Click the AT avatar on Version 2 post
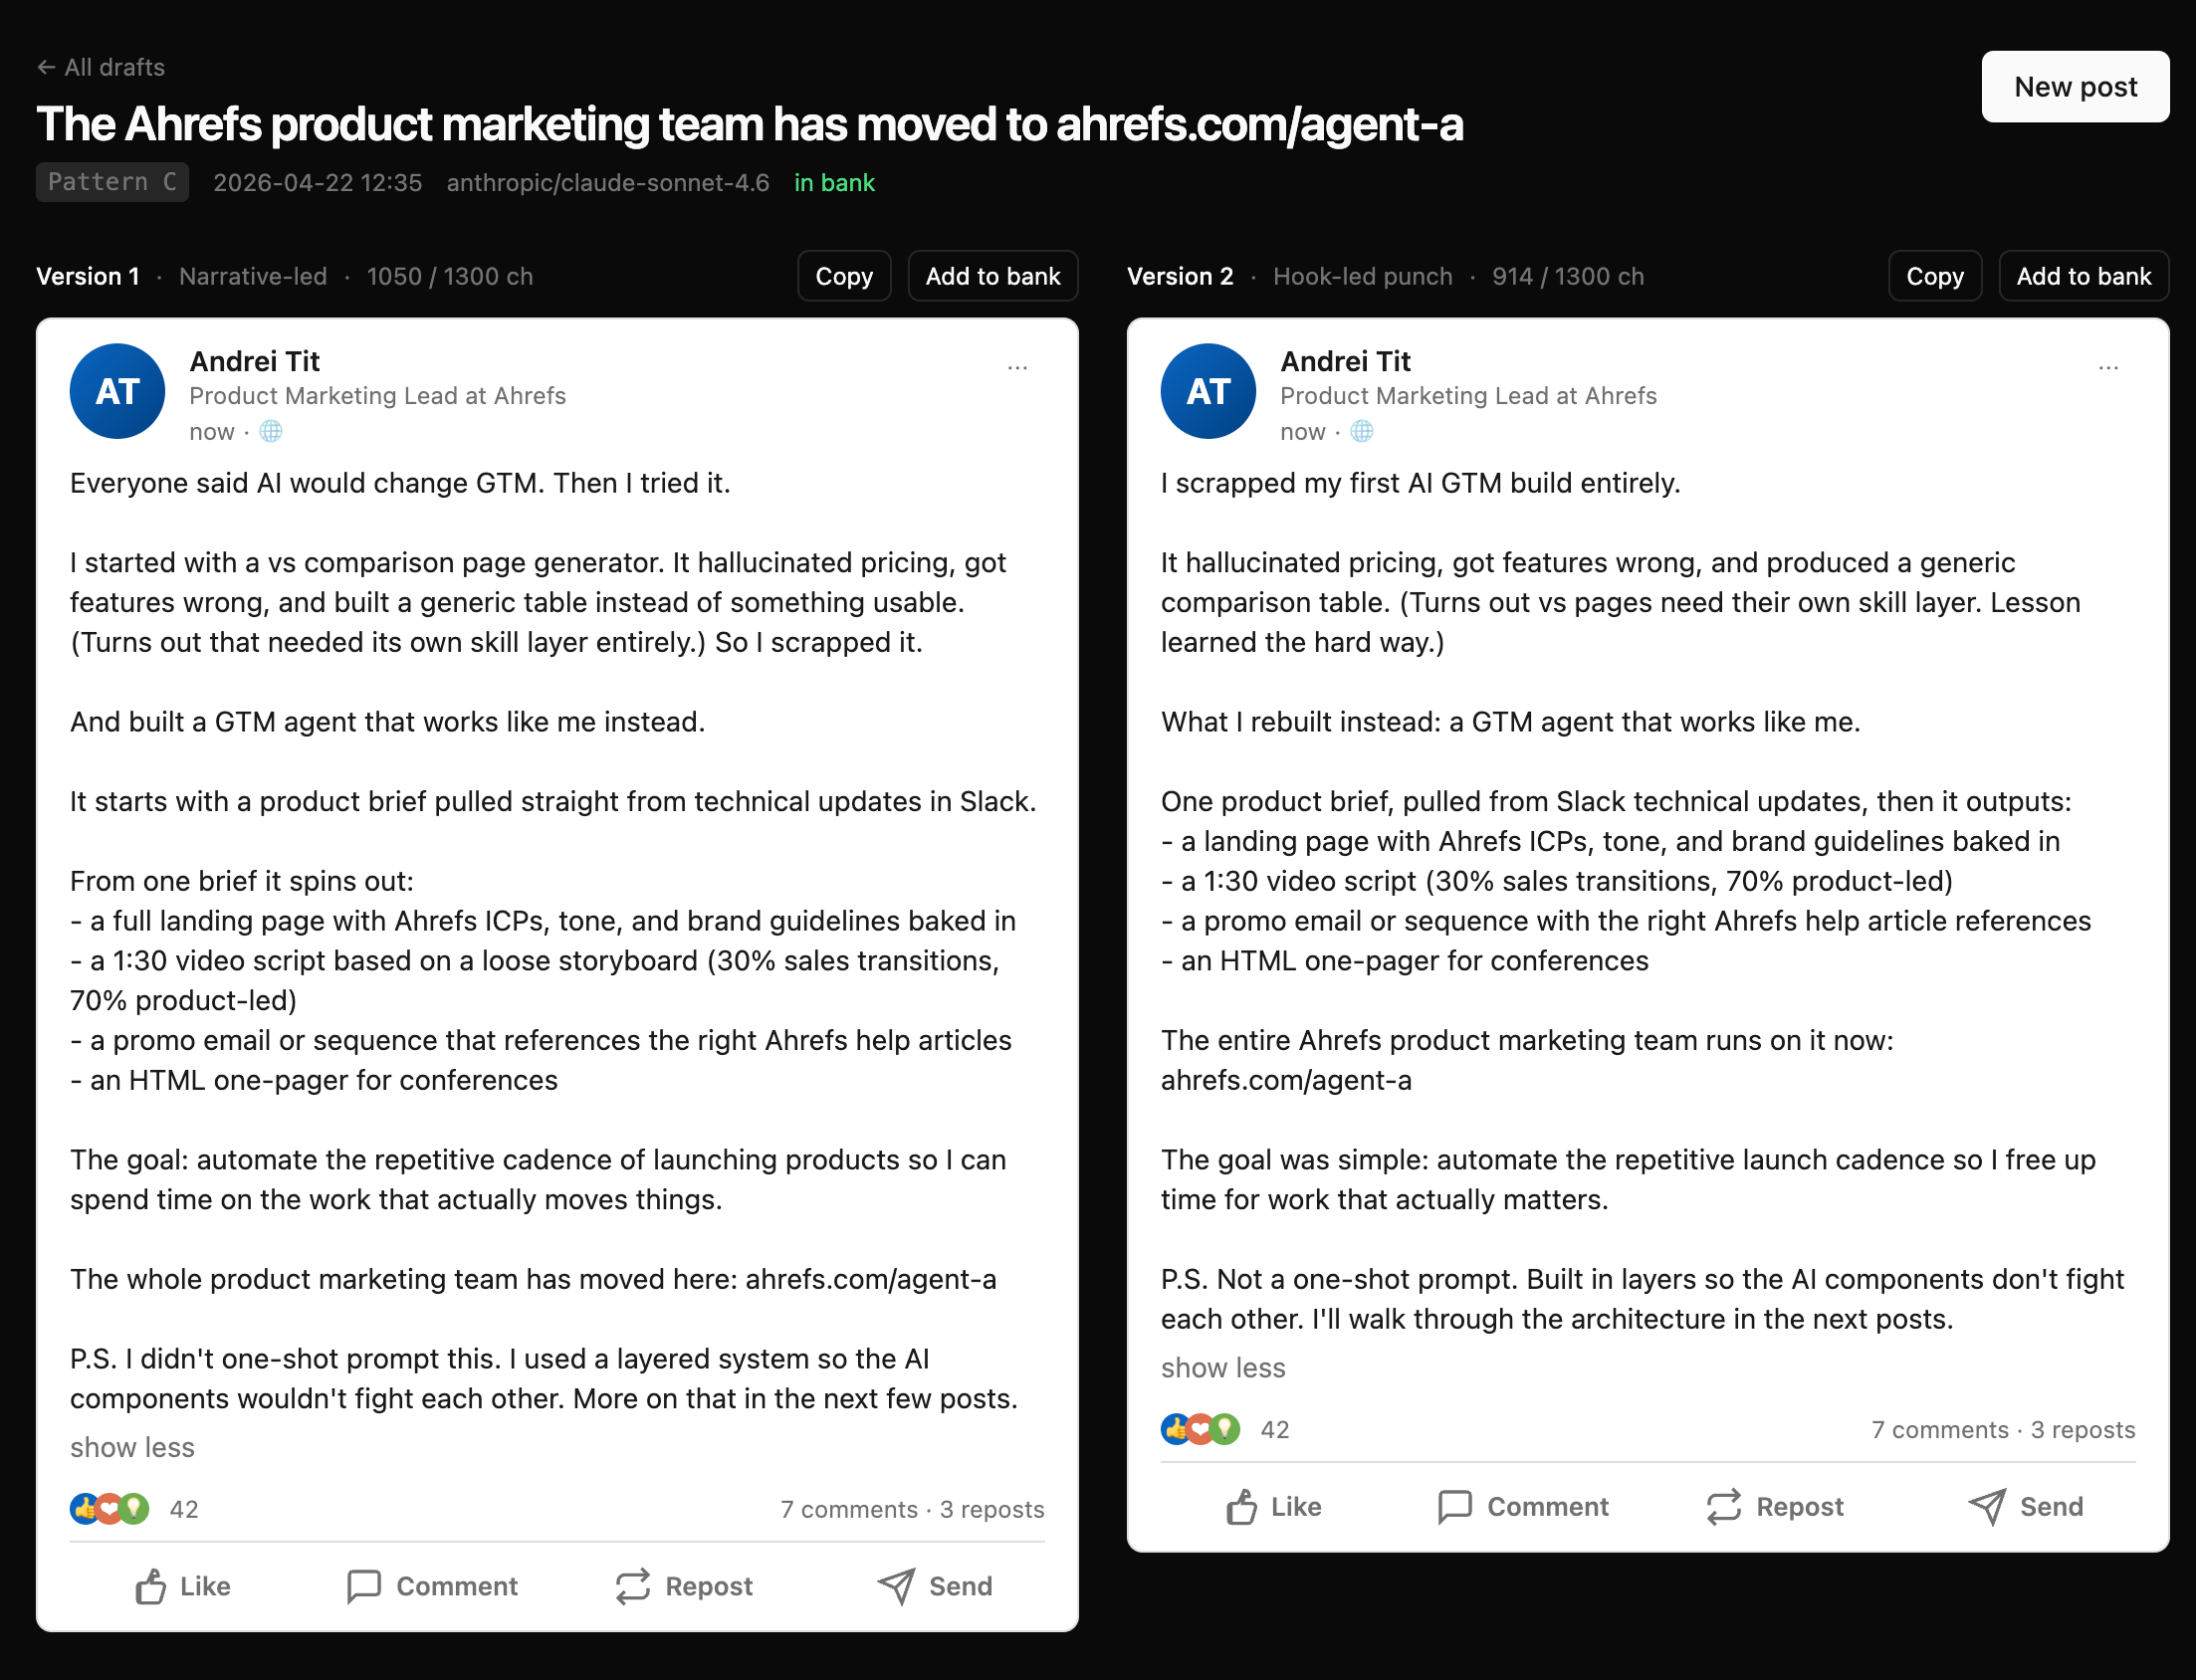 point(1208,391)
